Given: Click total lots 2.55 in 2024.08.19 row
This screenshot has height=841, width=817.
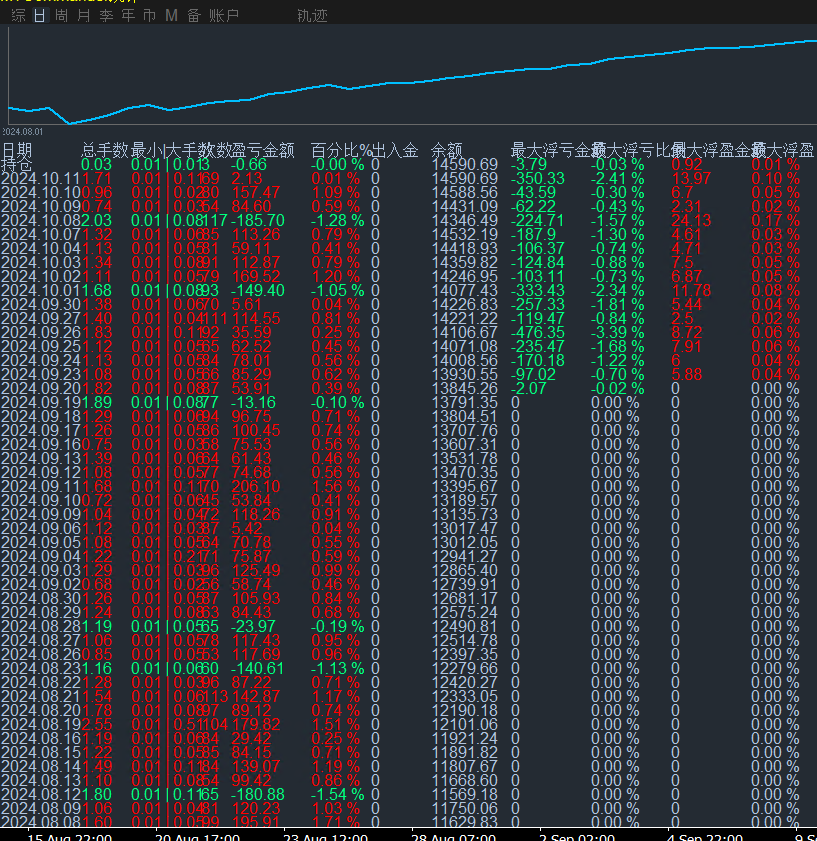Looking at the screenshot, I should [x=97, y=724].
